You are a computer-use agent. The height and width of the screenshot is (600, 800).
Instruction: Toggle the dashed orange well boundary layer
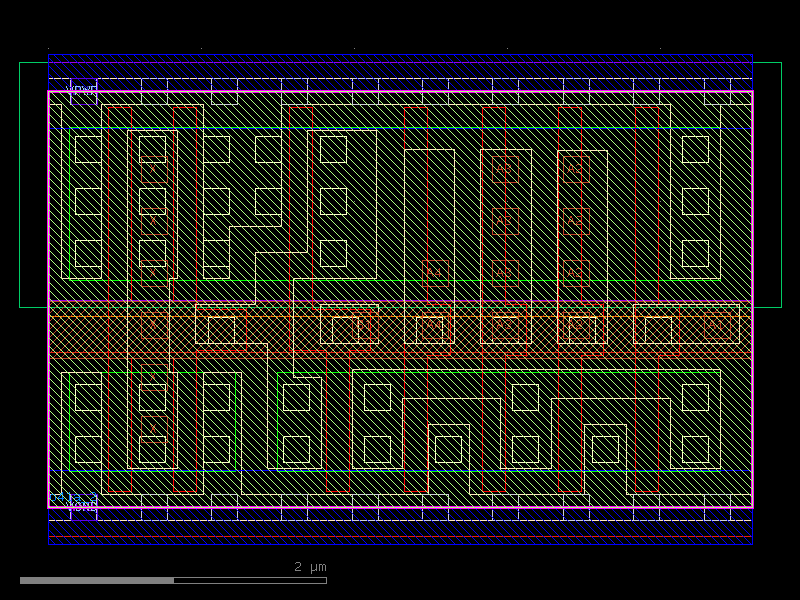click(400, 80)
